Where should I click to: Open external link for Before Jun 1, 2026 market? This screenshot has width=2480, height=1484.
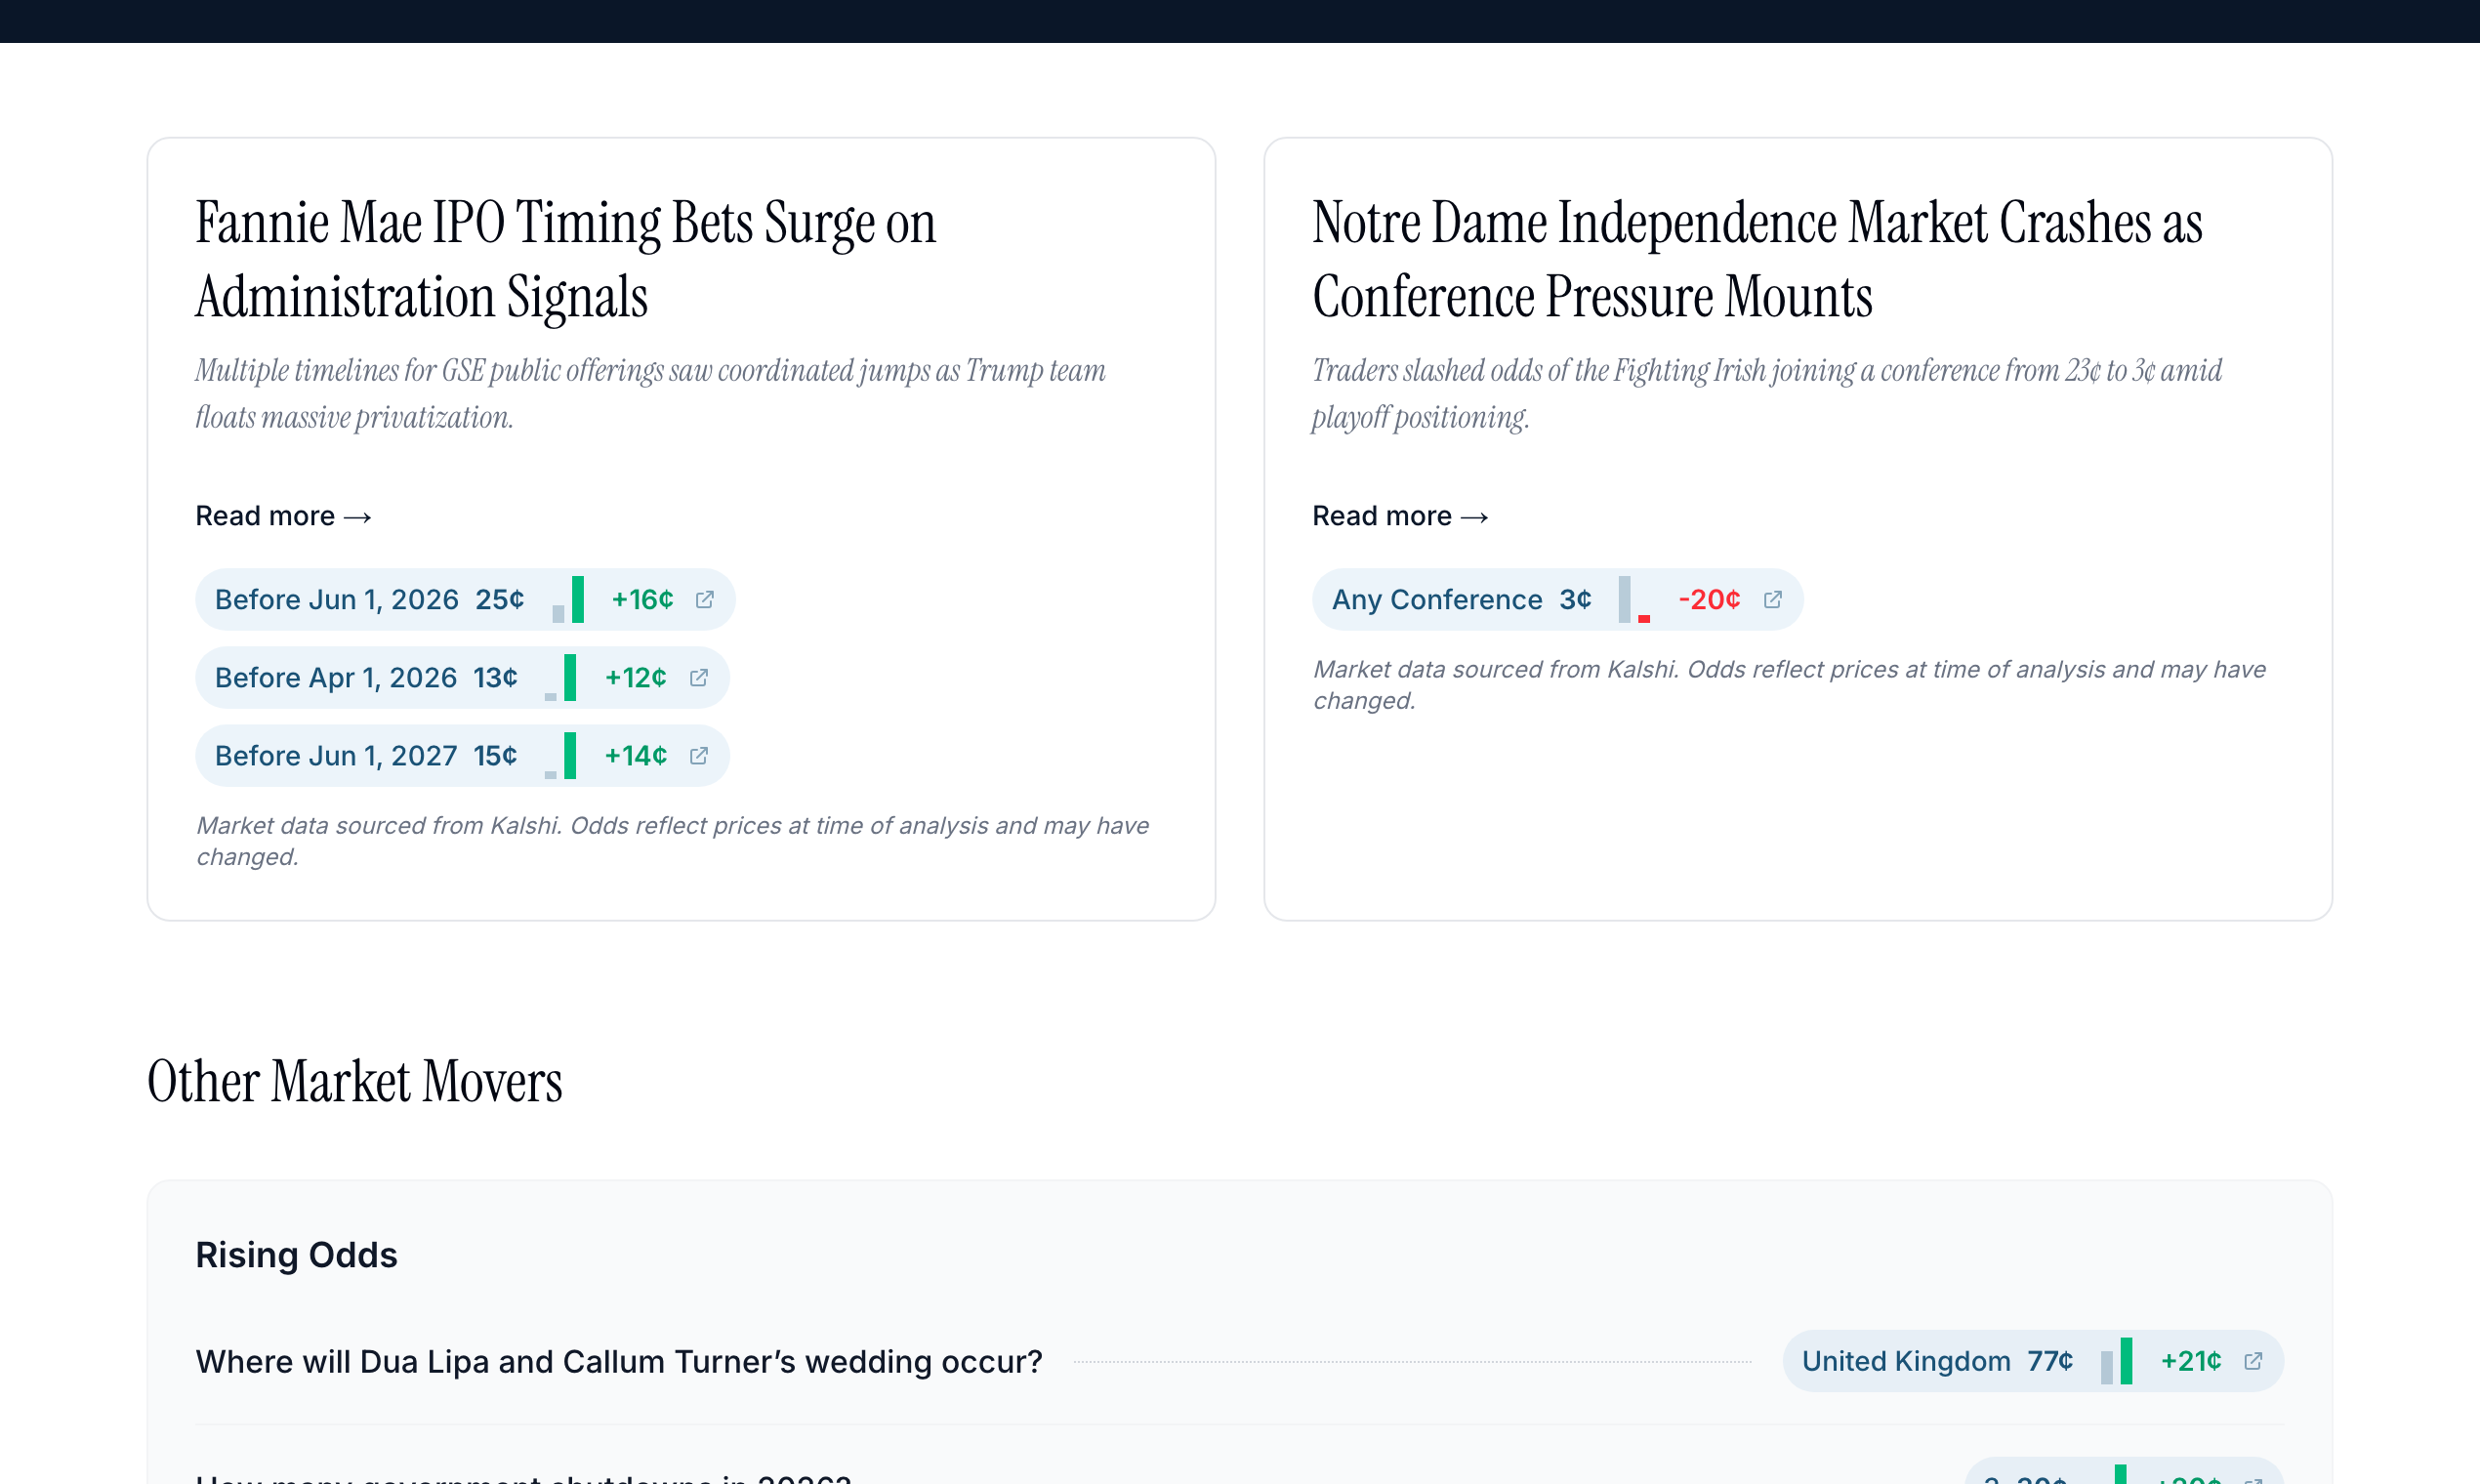[705, 599]
